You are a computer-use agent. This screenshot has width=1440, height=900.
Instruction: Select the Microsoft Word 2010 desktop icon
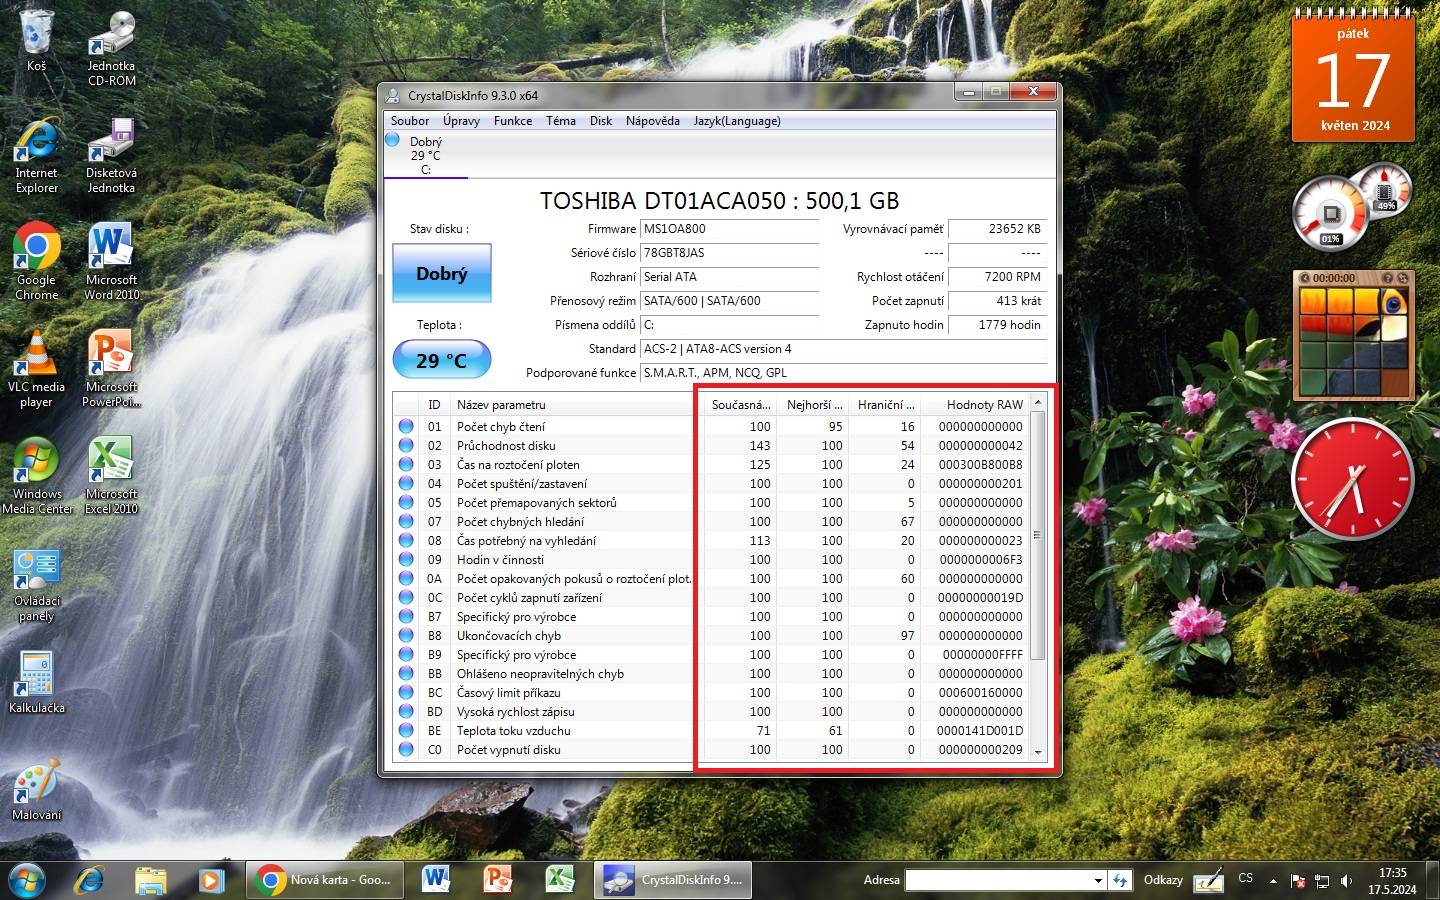(x=111, y=262)
